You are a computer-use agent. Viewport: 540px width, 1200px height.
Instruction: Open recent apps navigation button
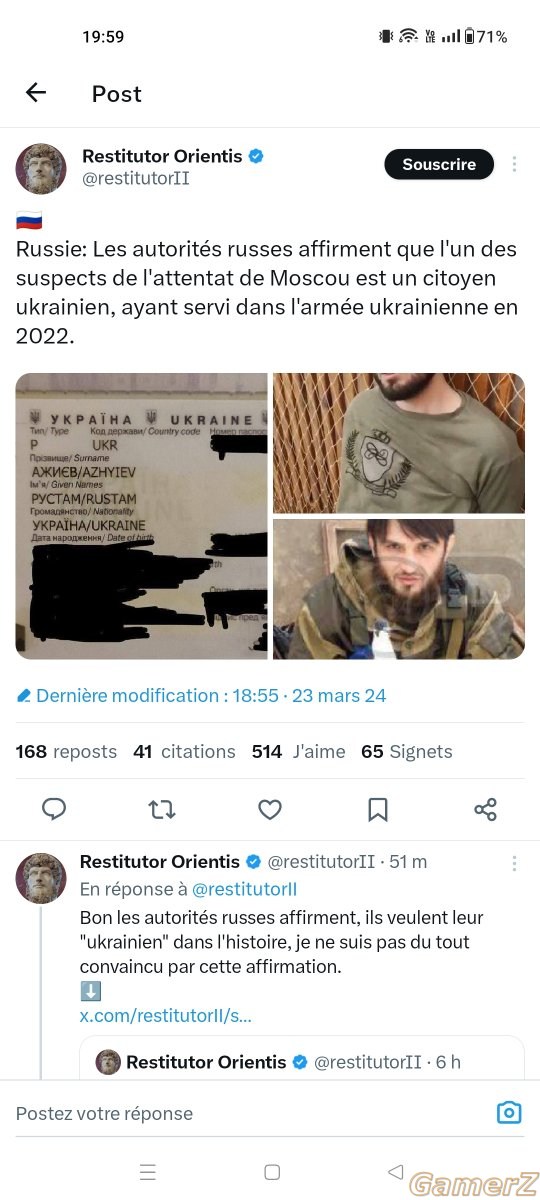(147, 1172)
